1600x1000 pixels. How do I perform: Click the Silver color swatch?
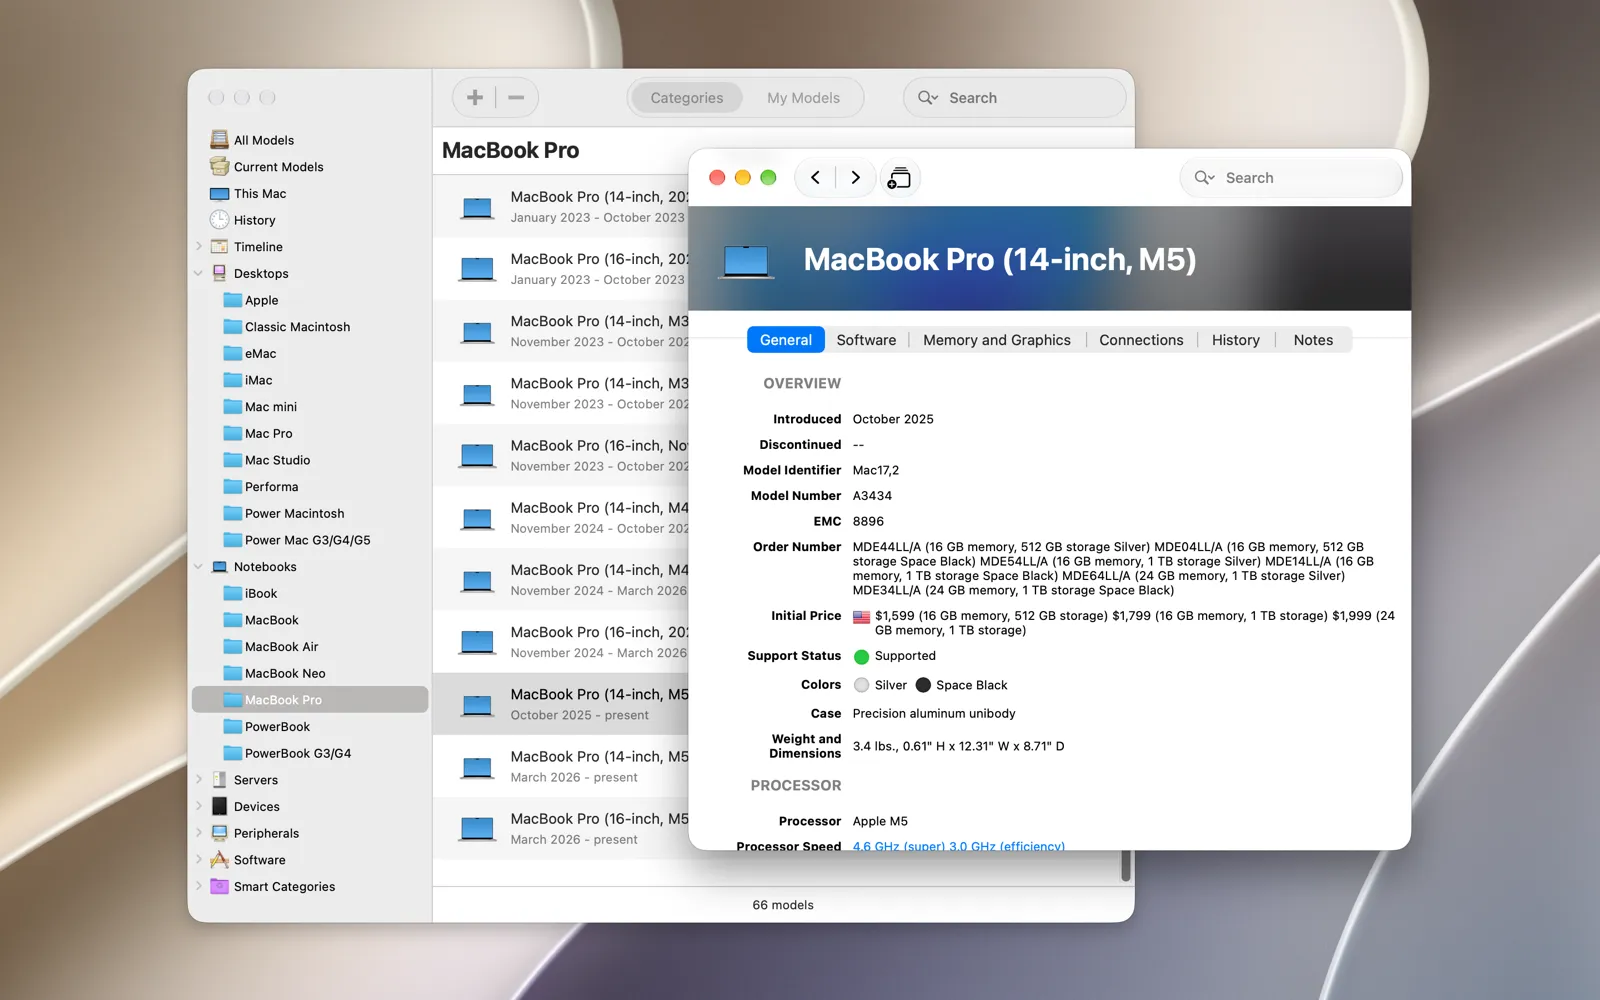tap(861, 685)
